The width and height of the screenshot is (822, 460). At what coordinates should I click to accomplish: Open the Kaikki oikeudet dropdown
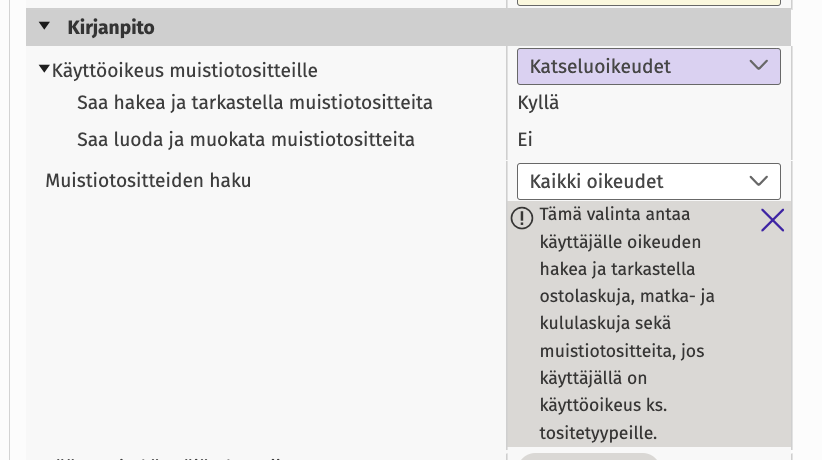pyautogui.click(x=648, y=181)
